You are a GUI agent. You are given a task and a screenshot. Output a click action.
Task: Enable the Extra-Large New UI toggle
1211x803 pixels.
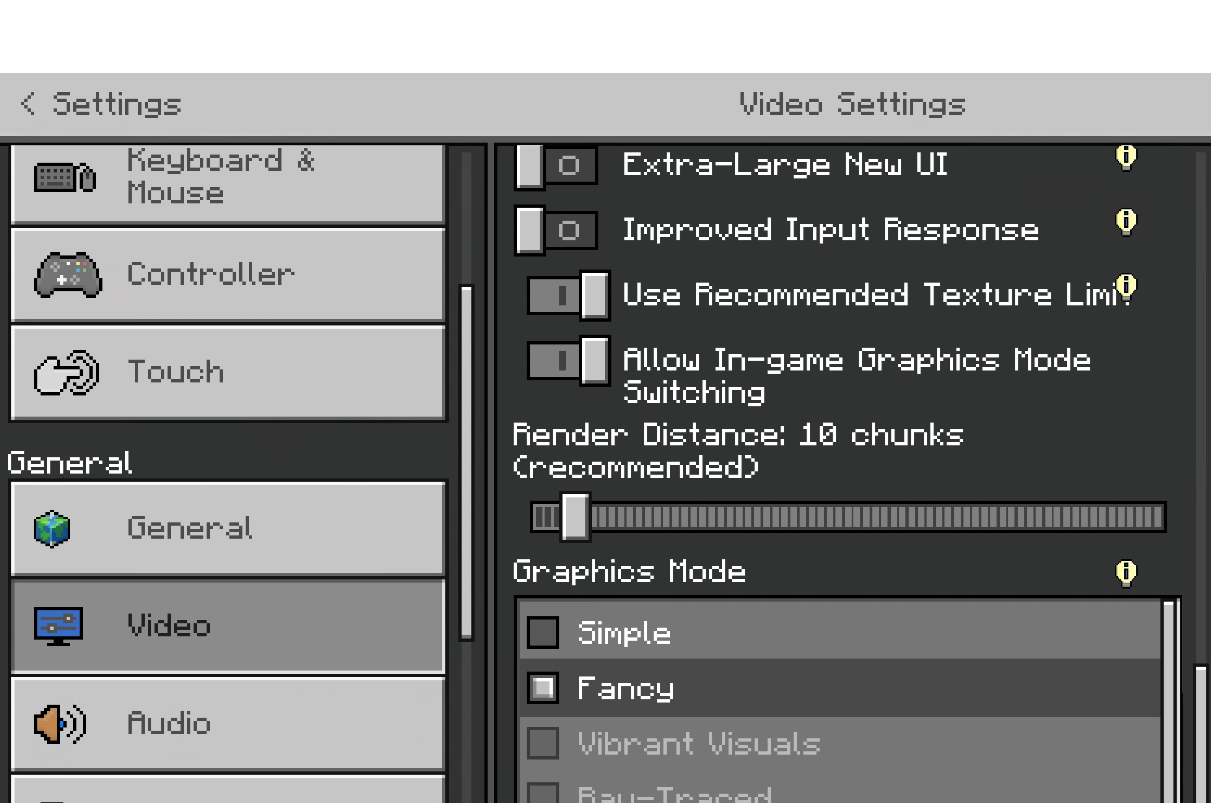pyautogui.click(x=556, y=166)
